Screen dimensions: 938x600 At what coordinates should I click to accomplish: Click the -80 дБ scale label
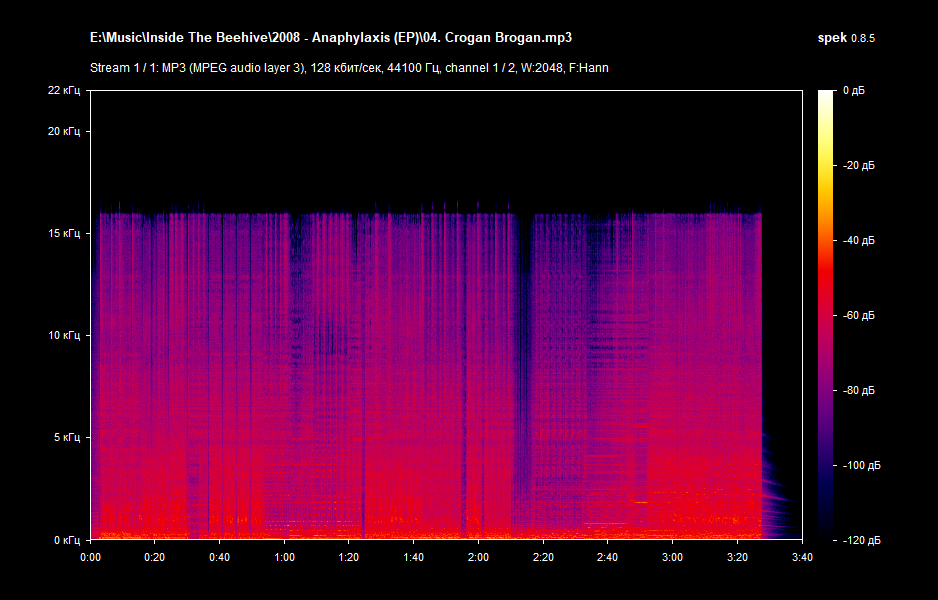point(857,390)
